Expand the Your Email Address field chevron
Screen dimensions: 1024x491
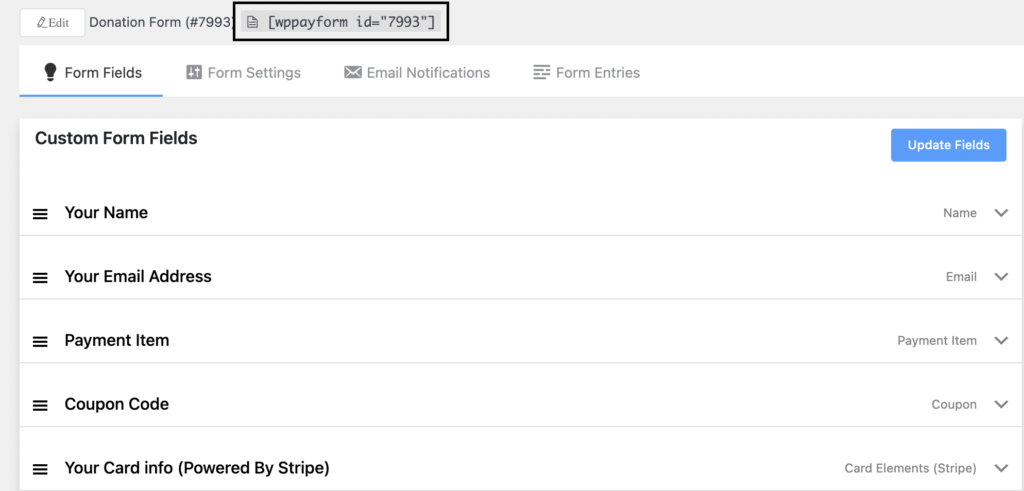(1001, 277)
